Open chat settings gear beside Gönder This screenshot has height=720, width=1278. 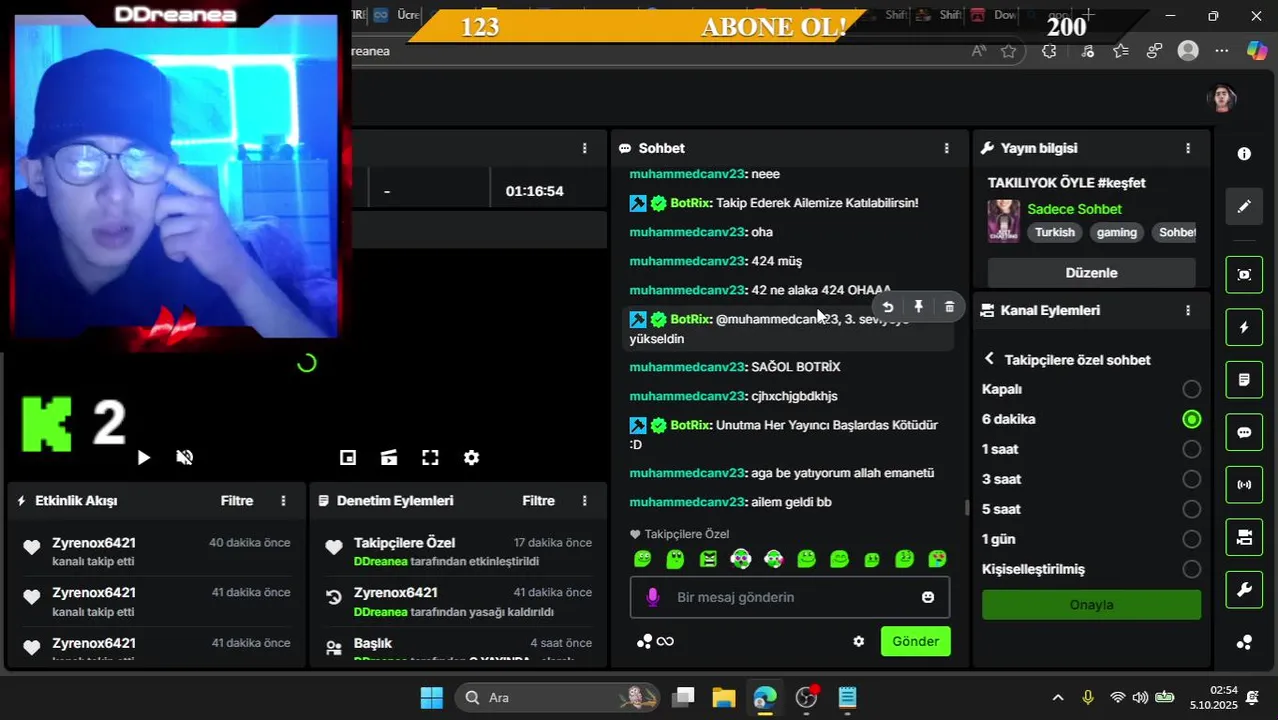[x=858, y=641]
